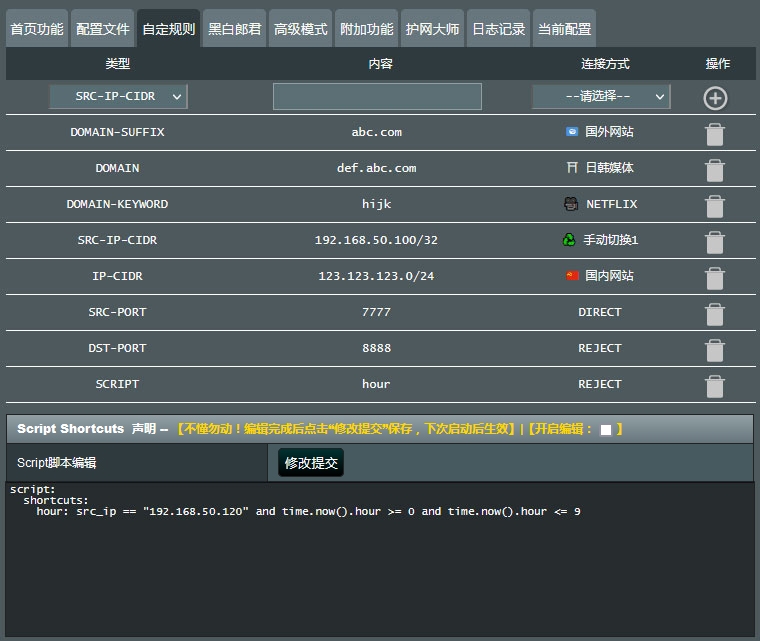Image resolution: width=760 pixels, height=641 pixels.
Task: Trash the 192.168.50.100/32 SRC-IP-CIDR rule
Action: [715, 242]
